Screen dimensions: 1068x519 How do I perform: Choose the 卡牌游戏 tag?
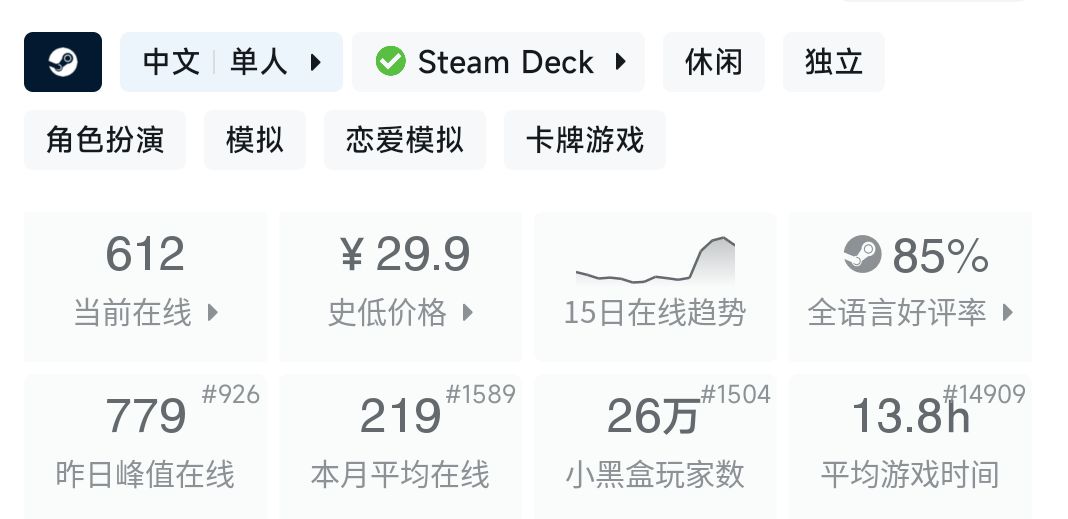pos(585,140)
